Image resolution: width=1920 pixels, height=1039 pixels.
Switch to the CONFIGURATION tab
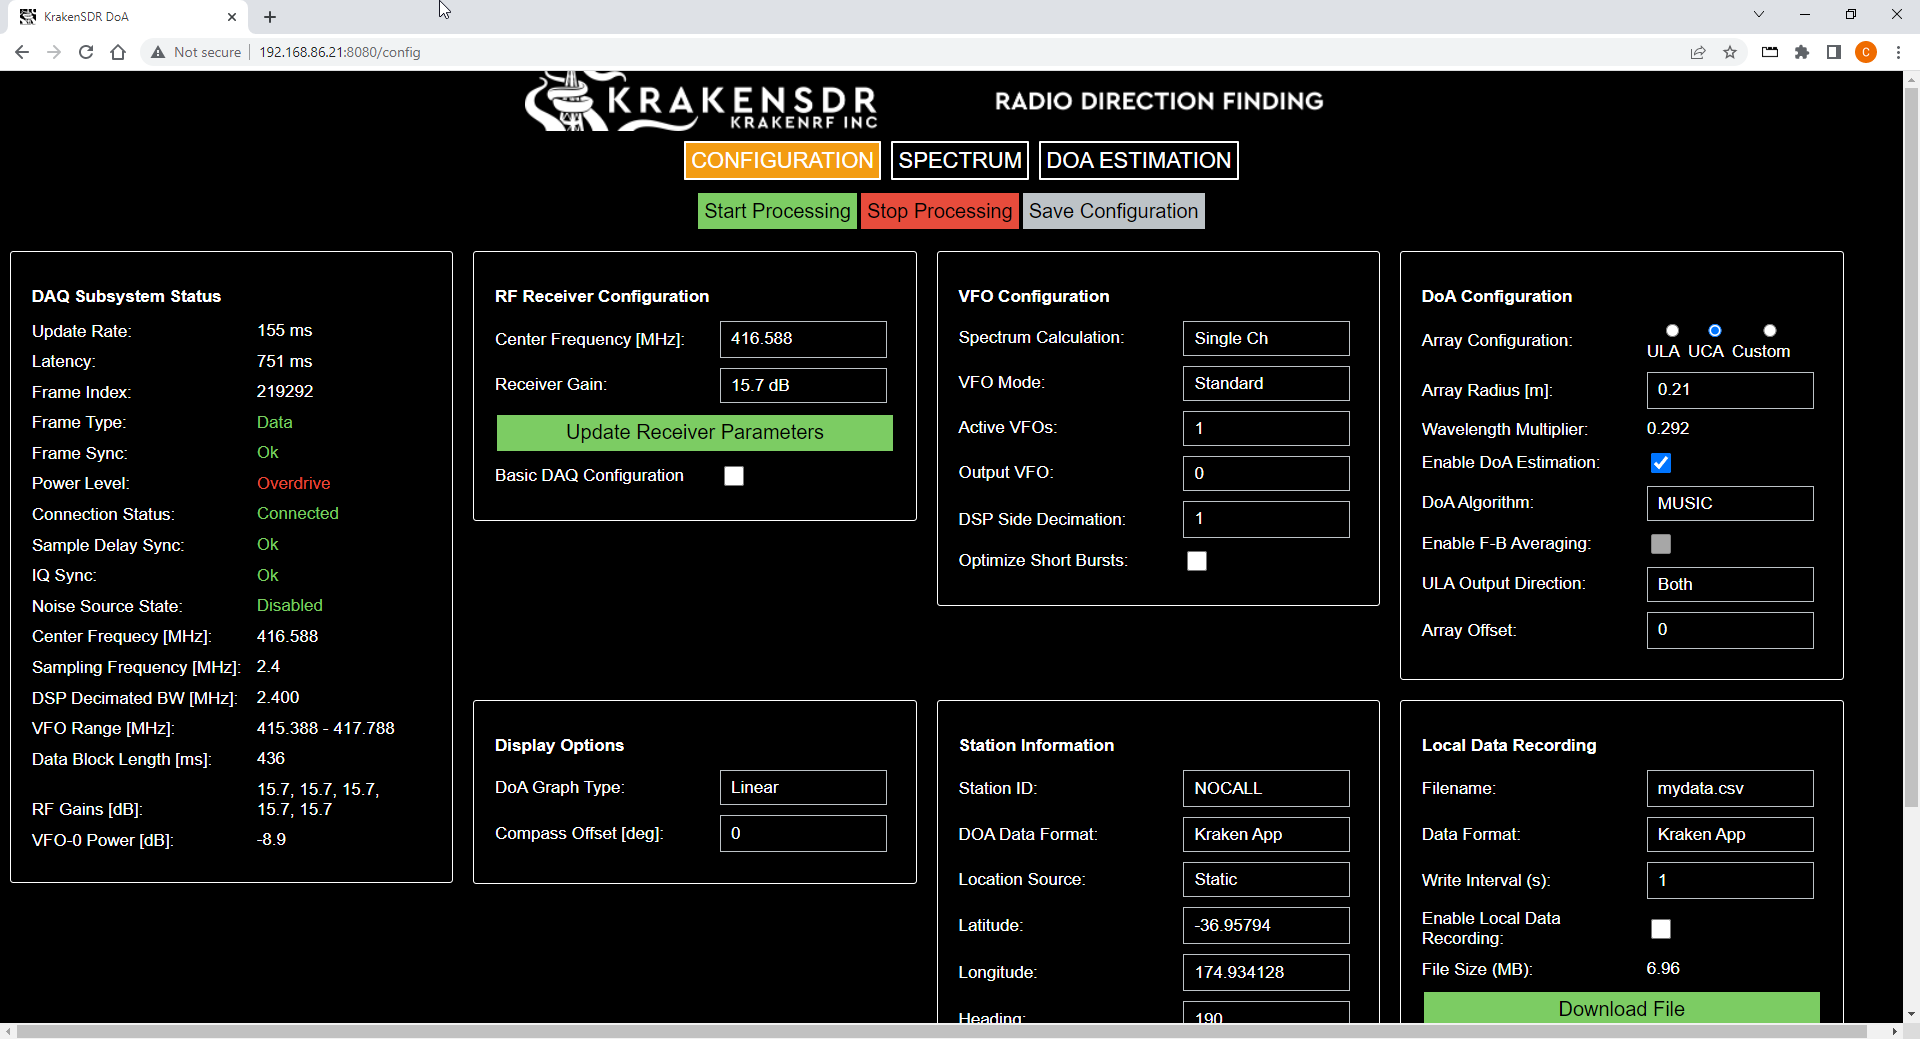tap(782, 160)
